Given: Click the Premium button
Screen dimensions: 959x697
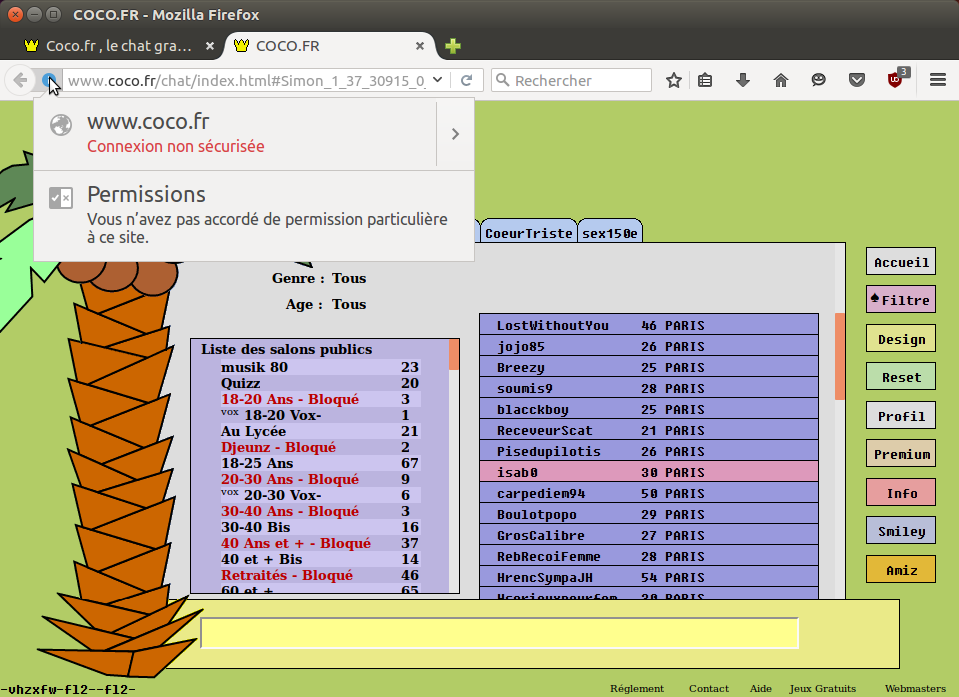Looking at the screenshot, I should pos(901,454).
